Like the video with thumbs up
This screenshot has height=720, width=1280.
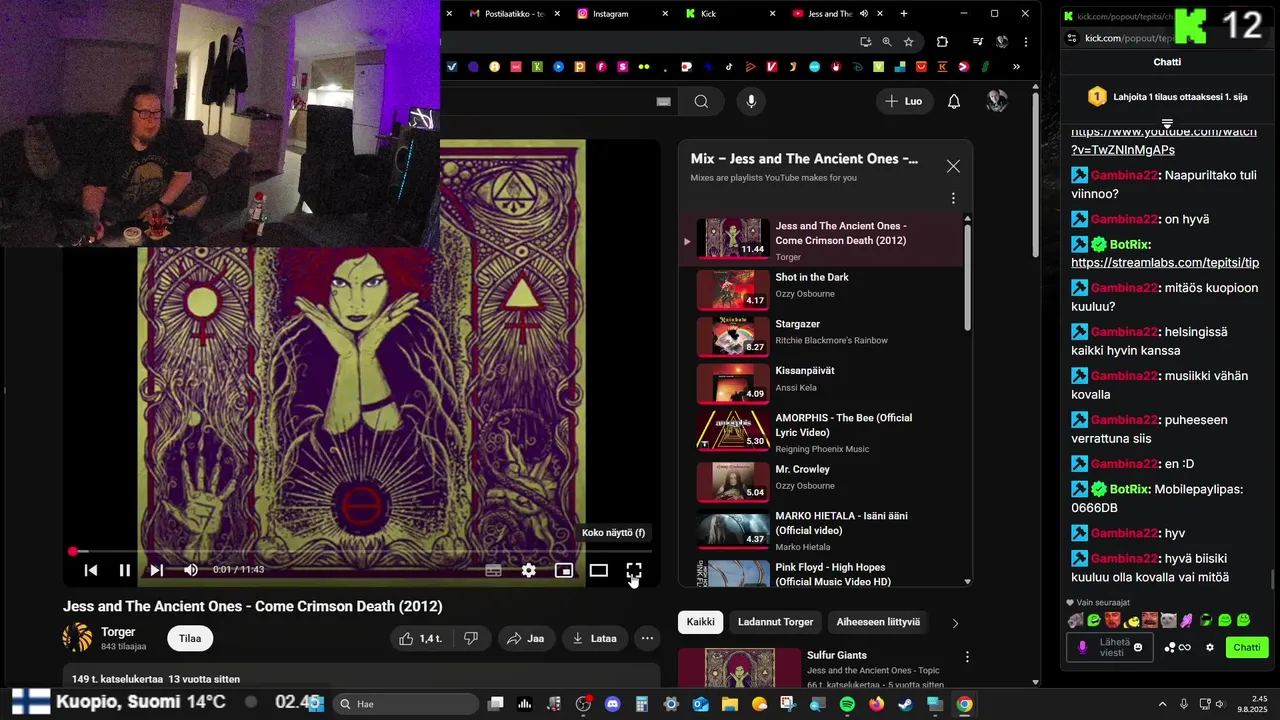point(422,638)
